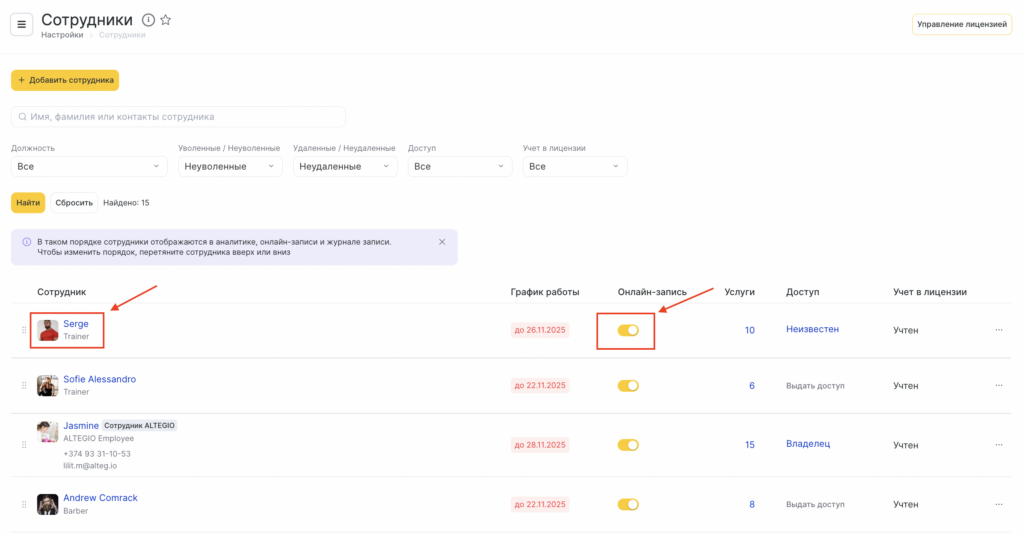Click the employee name search field
This screenshot has height=534, width=1024.
[x=178, y=117]
